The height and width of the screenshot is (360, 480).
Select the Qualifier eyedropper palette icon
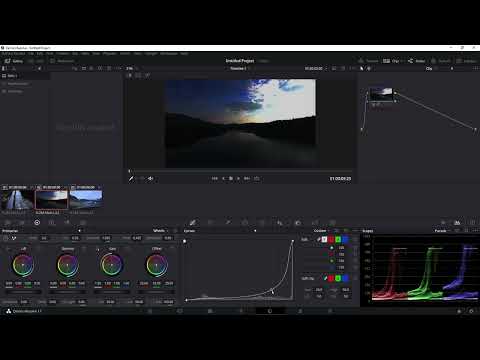pyautogui.click(x=228, y=223)
